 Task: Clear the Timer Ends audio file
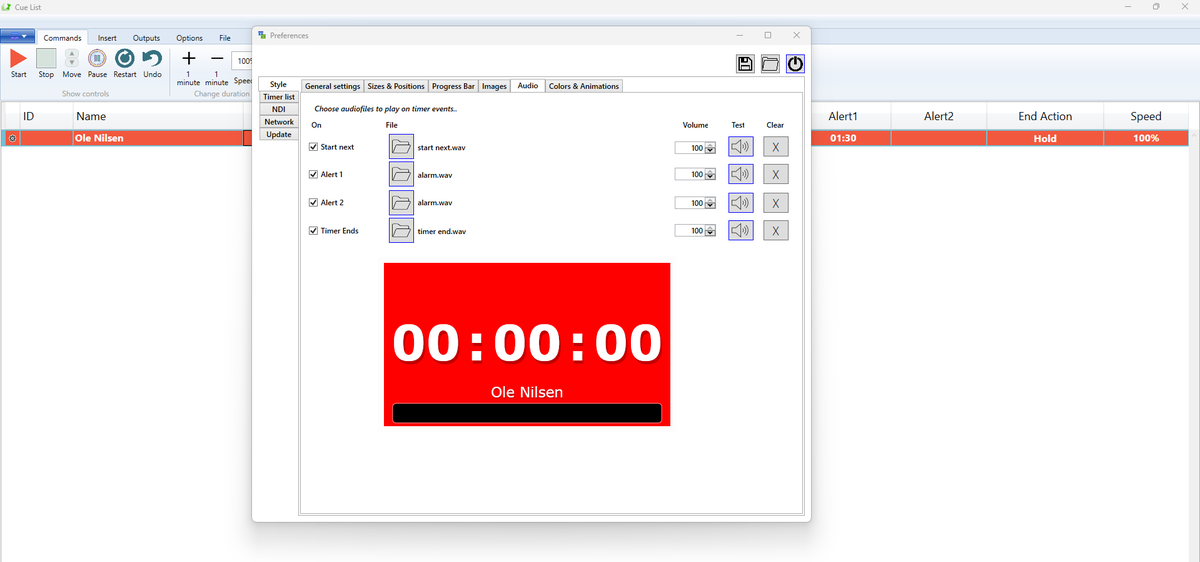pyautogui.click(x=776, y=230)
